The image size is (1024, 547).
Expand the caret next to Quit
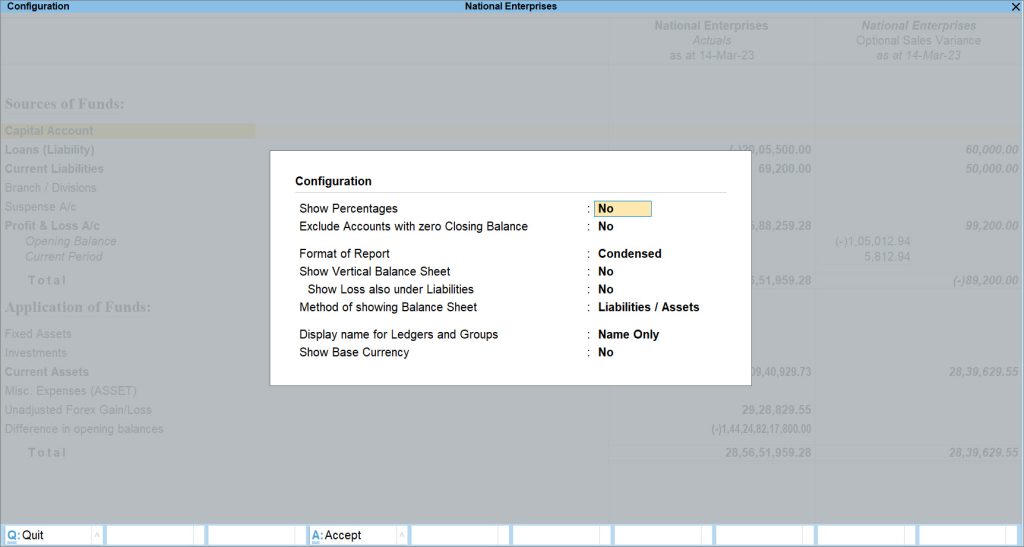[97, 535]
